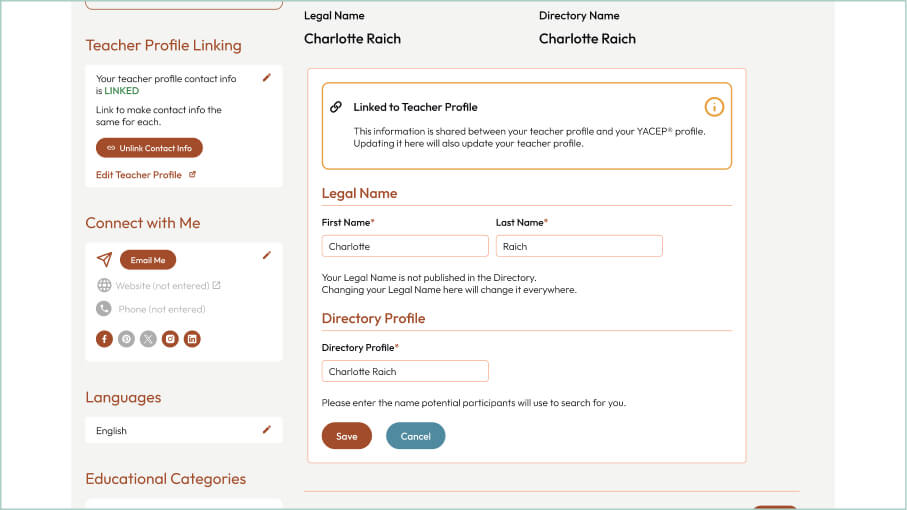This screenshot has height=510, width=907.
Task: Click into the Last Name field
Action: point(579,246)
